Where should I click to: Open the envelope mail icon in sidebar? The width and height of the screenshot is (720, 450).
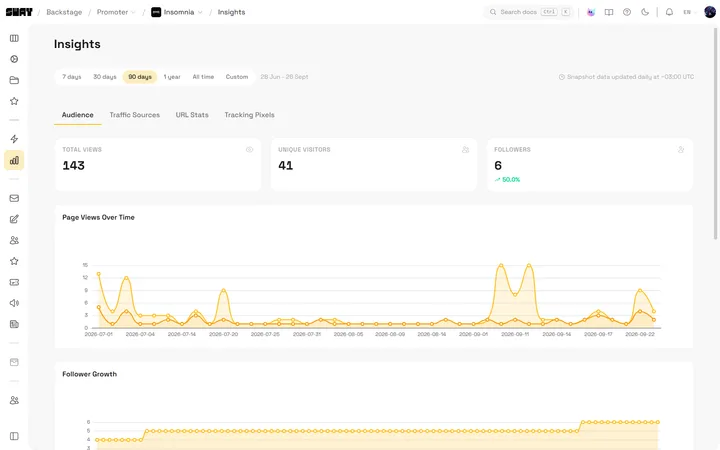[x=14, y=198]
